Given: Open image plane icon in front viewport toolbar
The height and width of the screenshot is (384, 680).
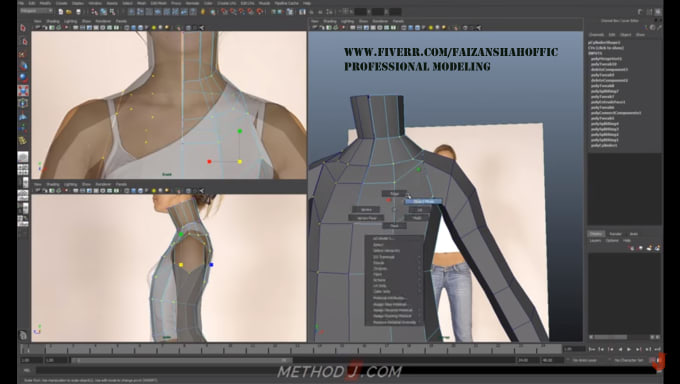Looking at the screenshot, I should click(x=59, y=27).
